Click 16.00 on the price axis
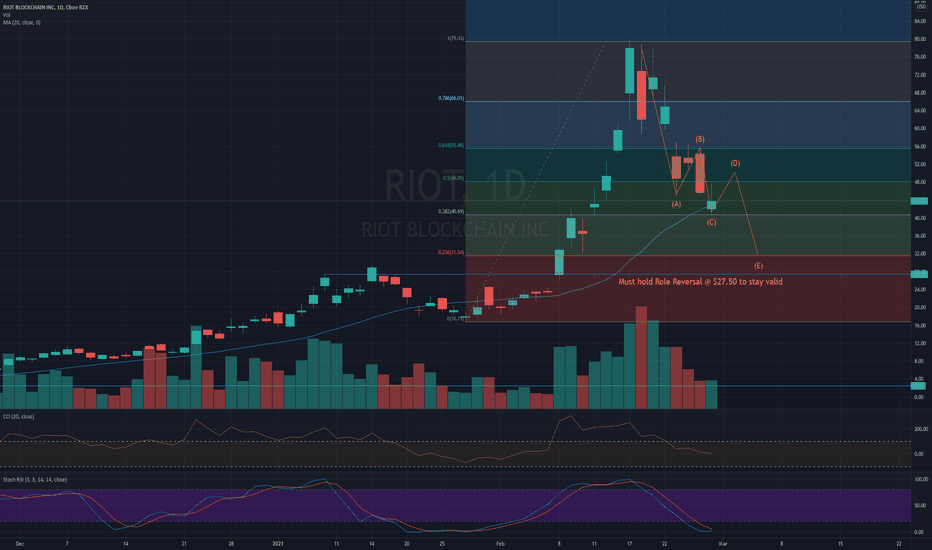Image resolution: width=932 pixels, height=550 pixels. pos(920,325)
